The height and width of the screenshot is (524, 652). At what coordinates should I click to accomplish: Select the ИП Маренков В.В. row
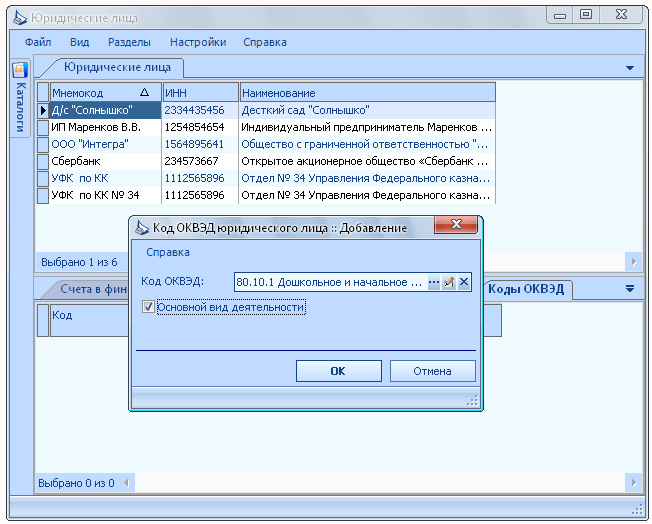pos(266,127)
